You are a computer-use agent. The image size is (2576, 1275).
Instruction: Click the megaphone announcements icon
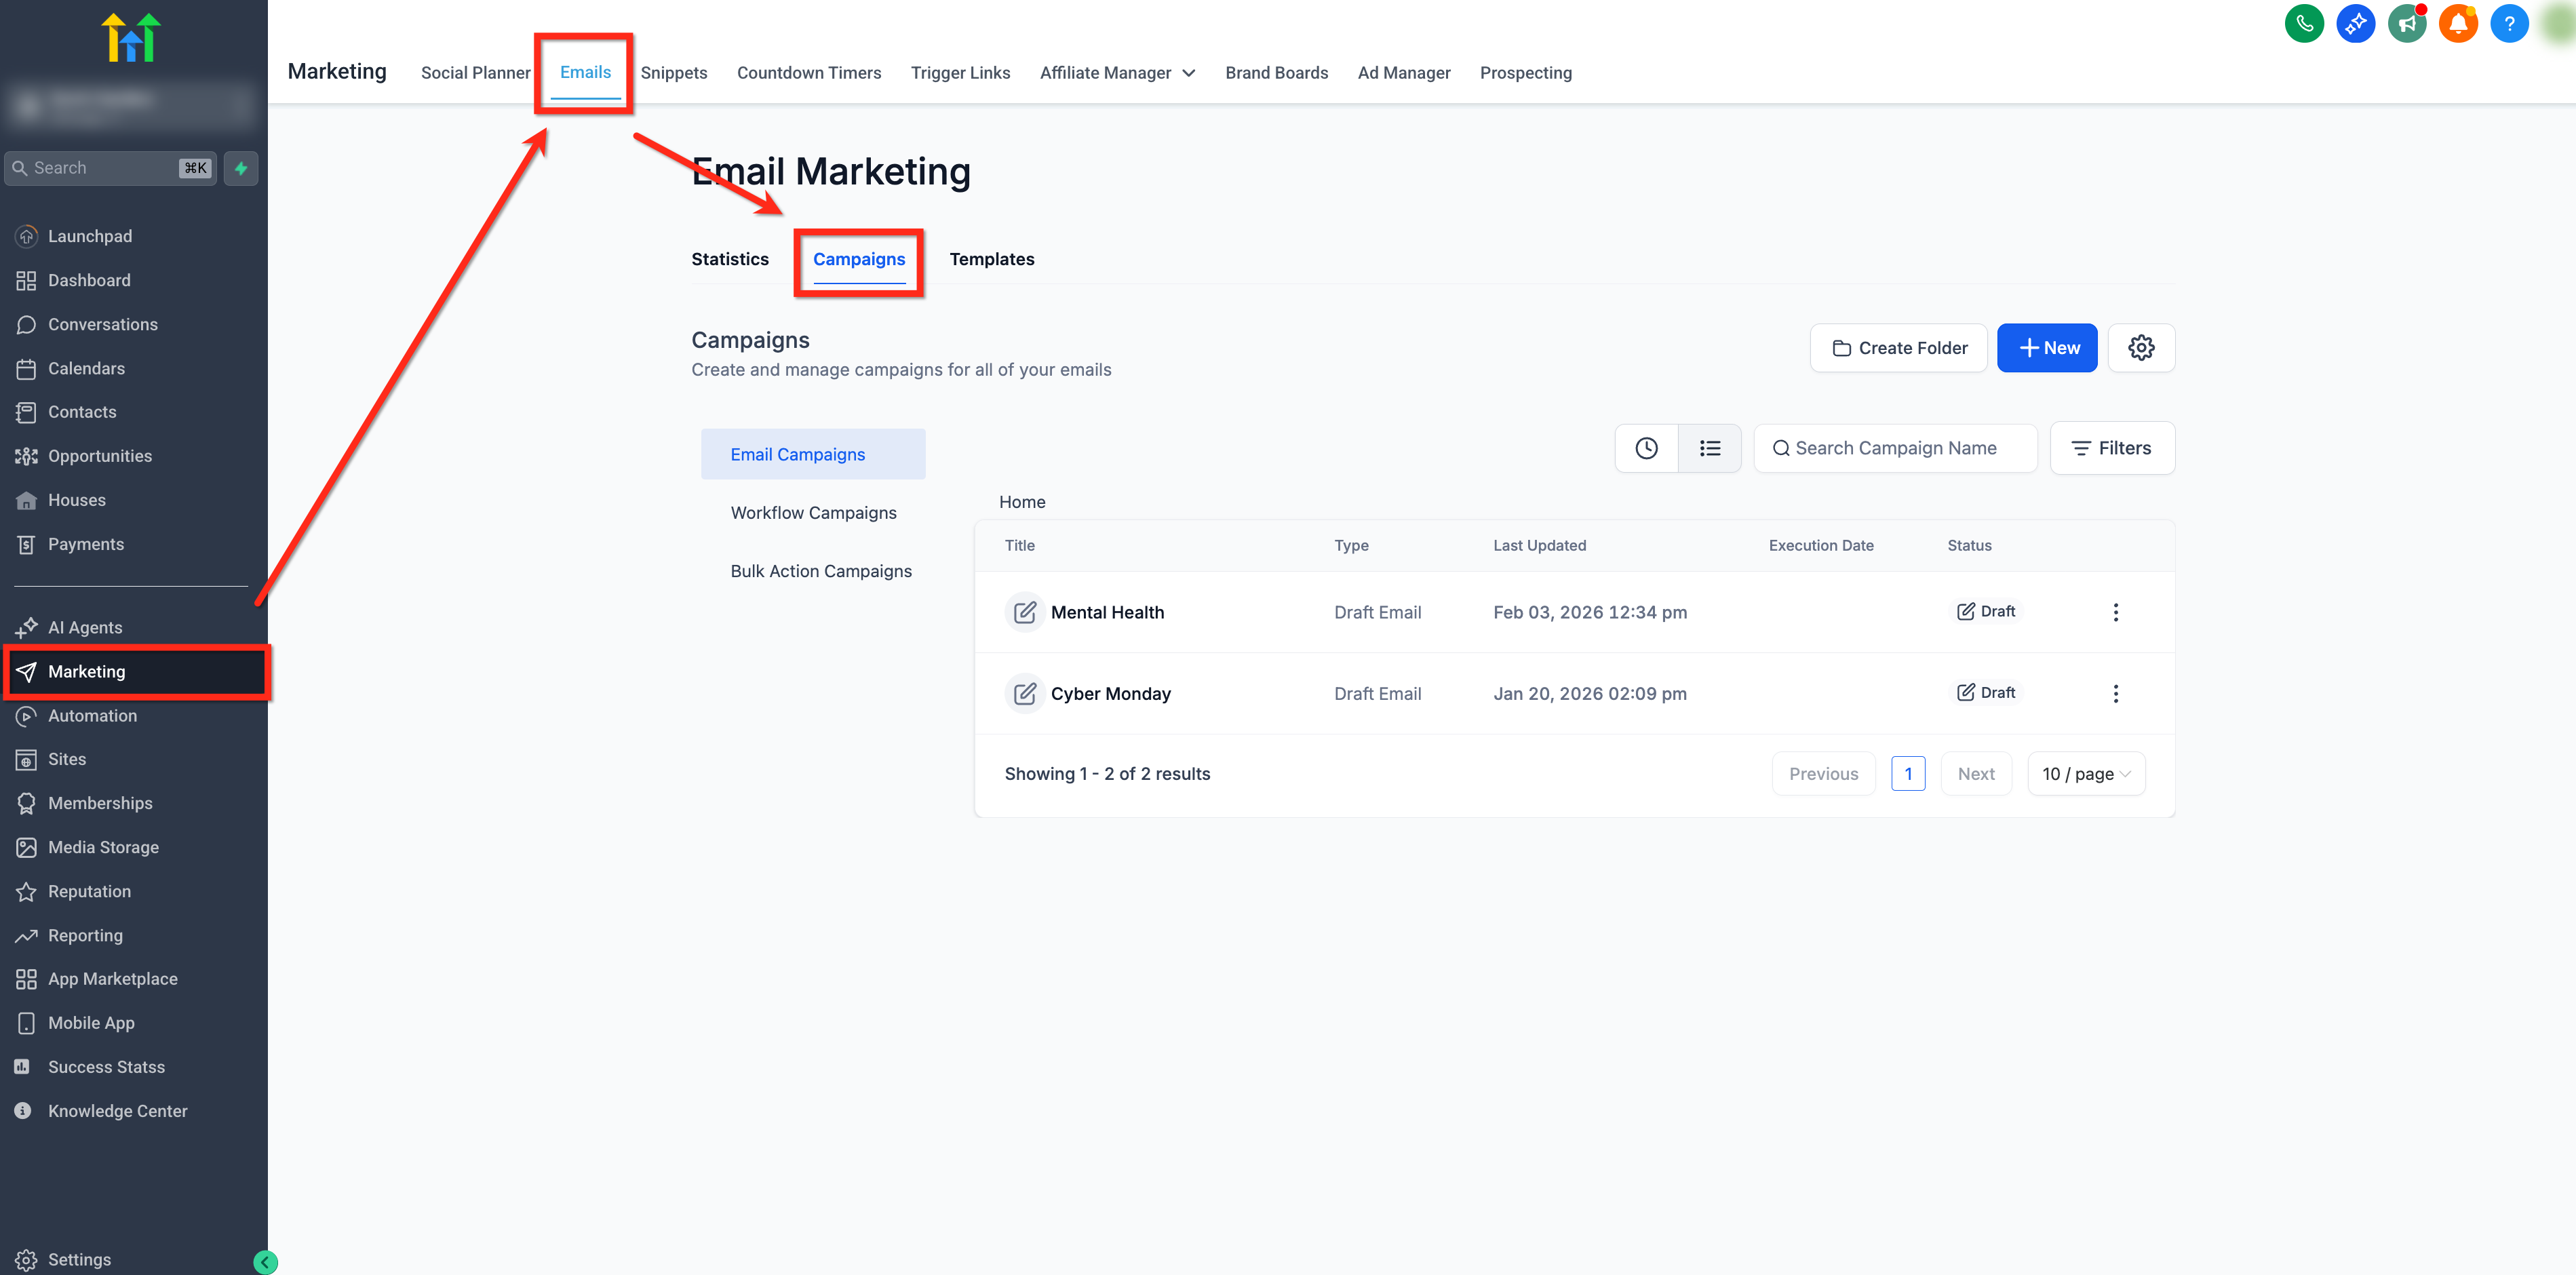(2406, 24)
